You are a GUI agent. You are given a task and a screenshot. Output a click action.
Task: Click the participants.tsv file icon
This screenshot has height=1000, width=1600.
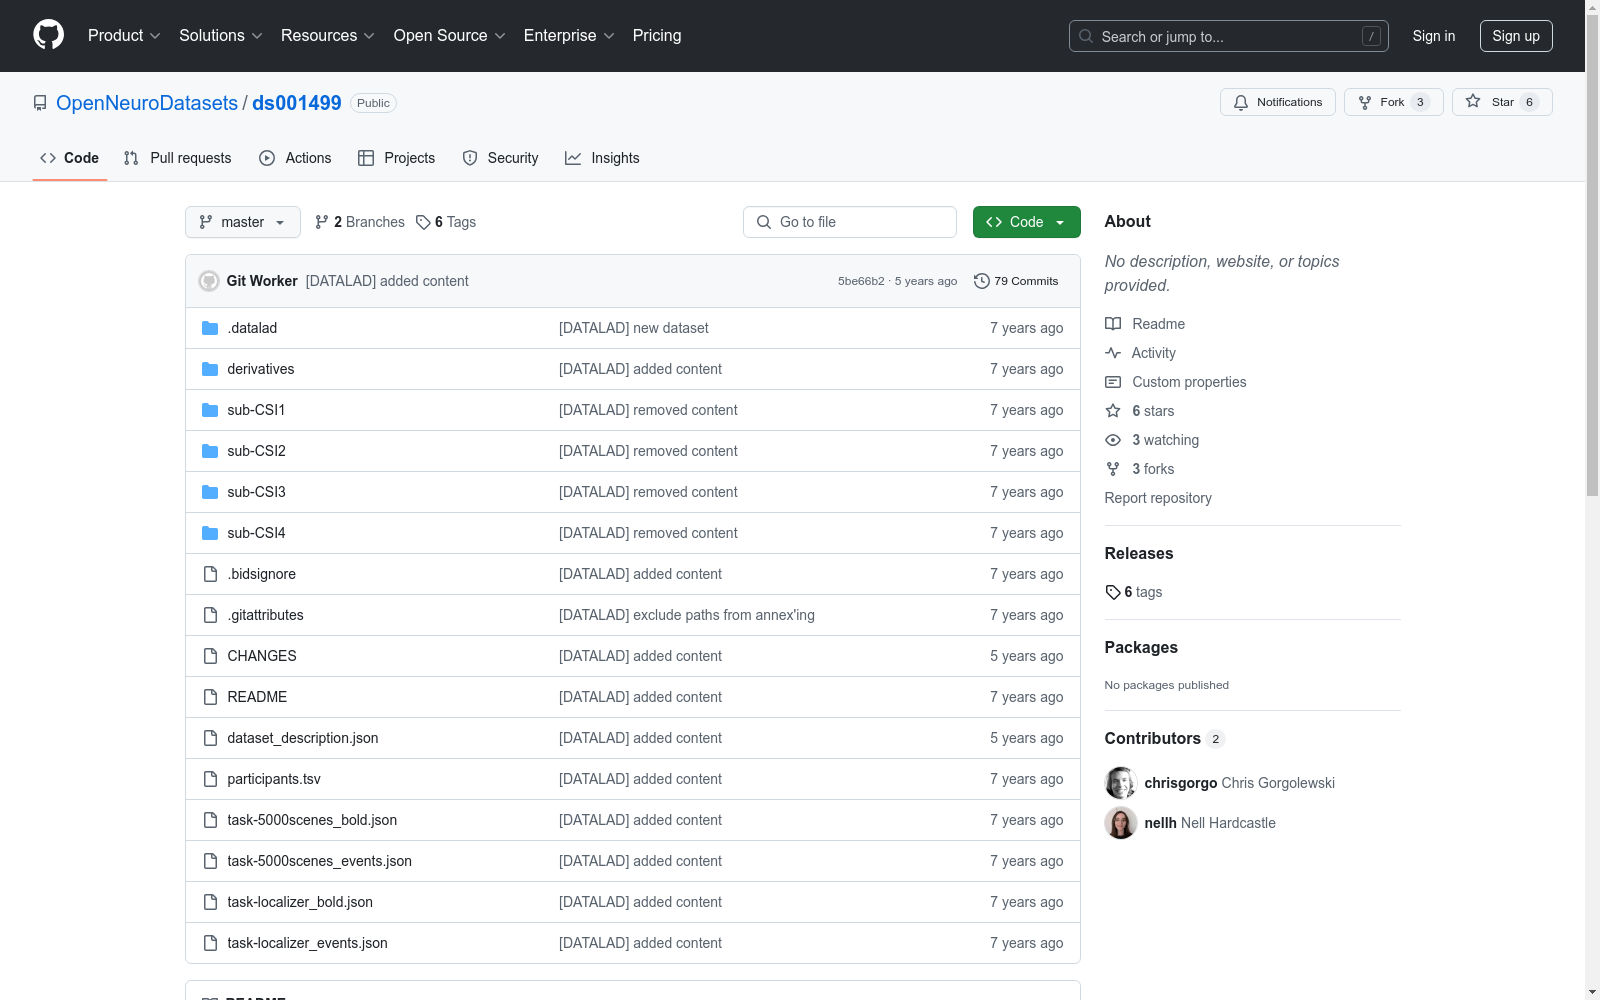210,779
